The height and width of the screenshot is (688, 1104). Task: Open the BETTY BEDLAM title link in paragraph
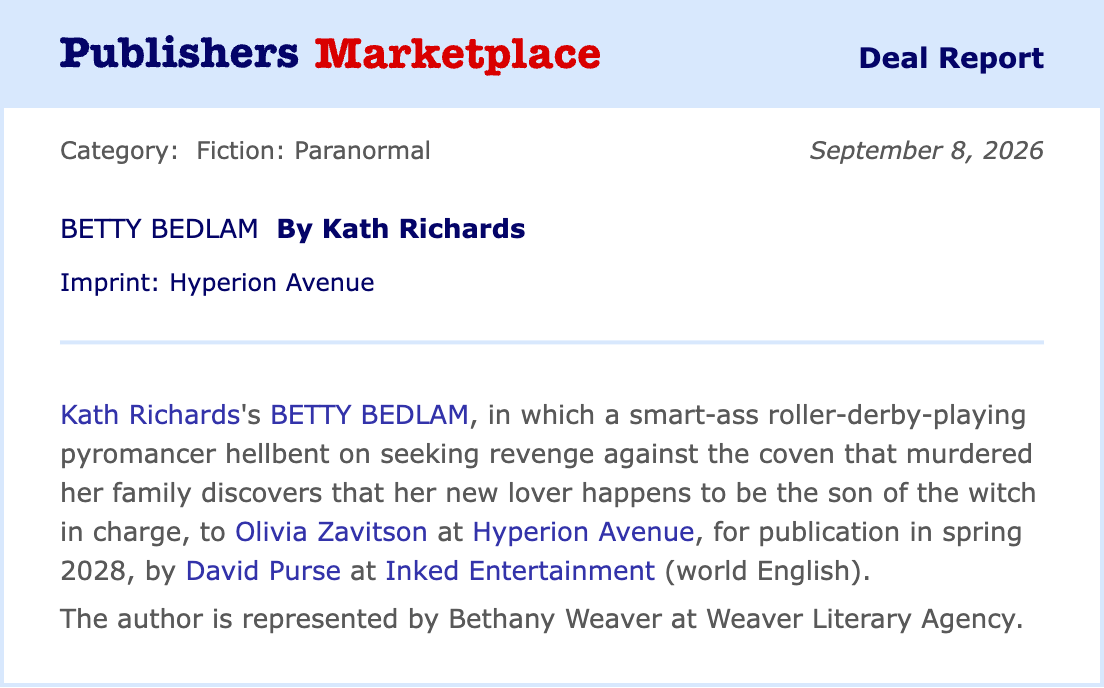point(370,415)
